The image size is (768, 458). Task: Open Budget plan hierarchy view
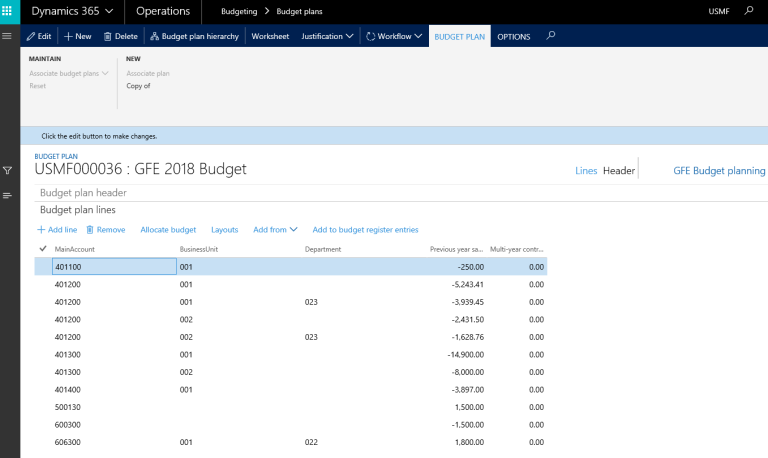tap(195, 36)
